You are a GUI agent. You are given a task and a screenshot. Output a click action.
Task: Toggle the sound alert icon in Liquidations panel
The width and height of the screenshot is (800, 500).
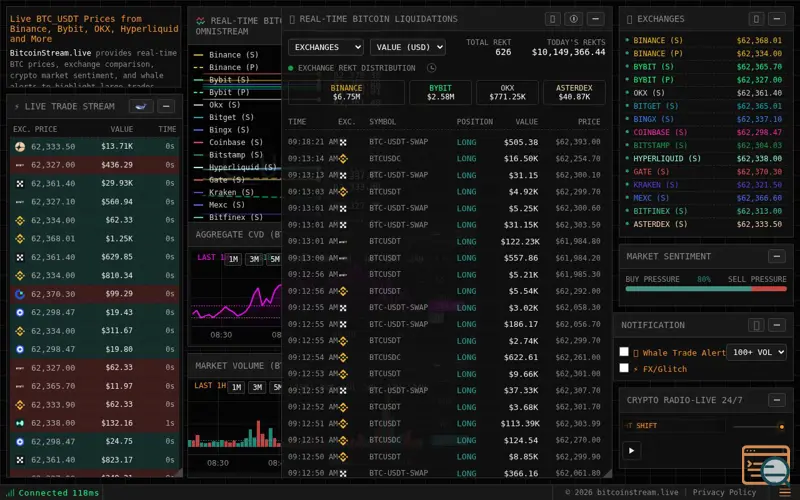pos(573,19)
